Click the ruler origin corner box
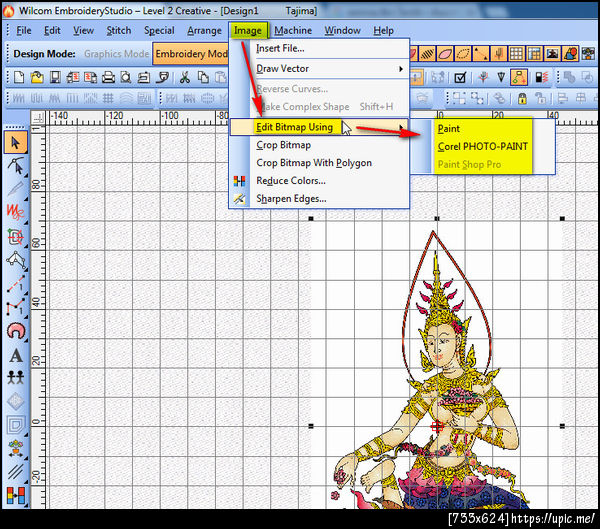Viewport: 600px width, 529px height. 38,118
